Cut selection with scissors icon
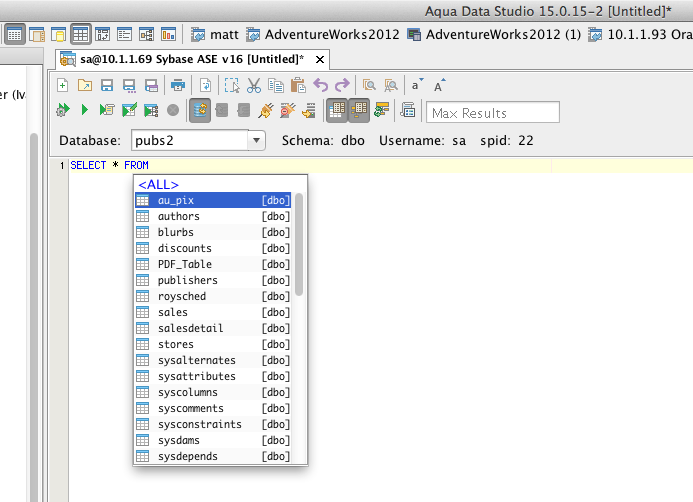Screen dimensions: 693x502 coord(254,85)
